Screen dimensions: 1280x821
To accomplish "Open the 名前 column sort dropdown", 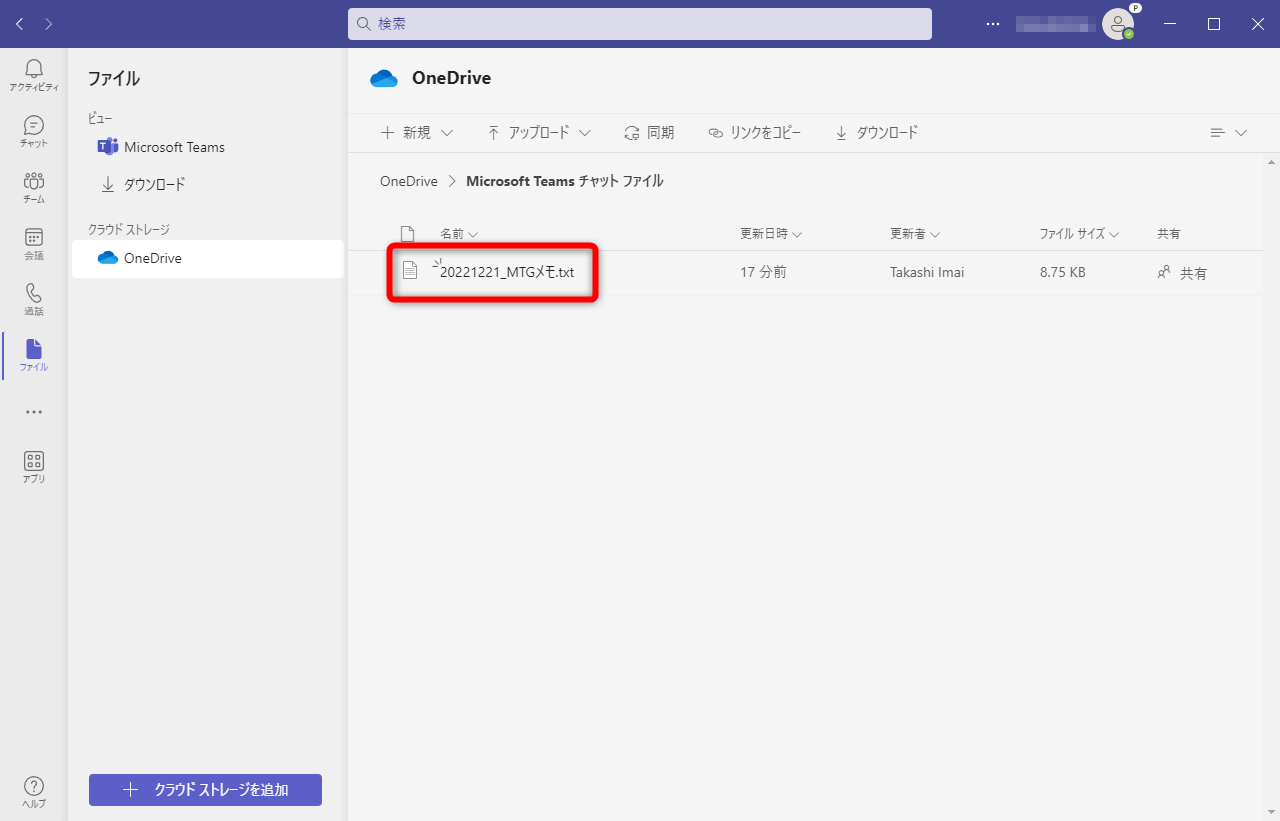I will 459,233.
